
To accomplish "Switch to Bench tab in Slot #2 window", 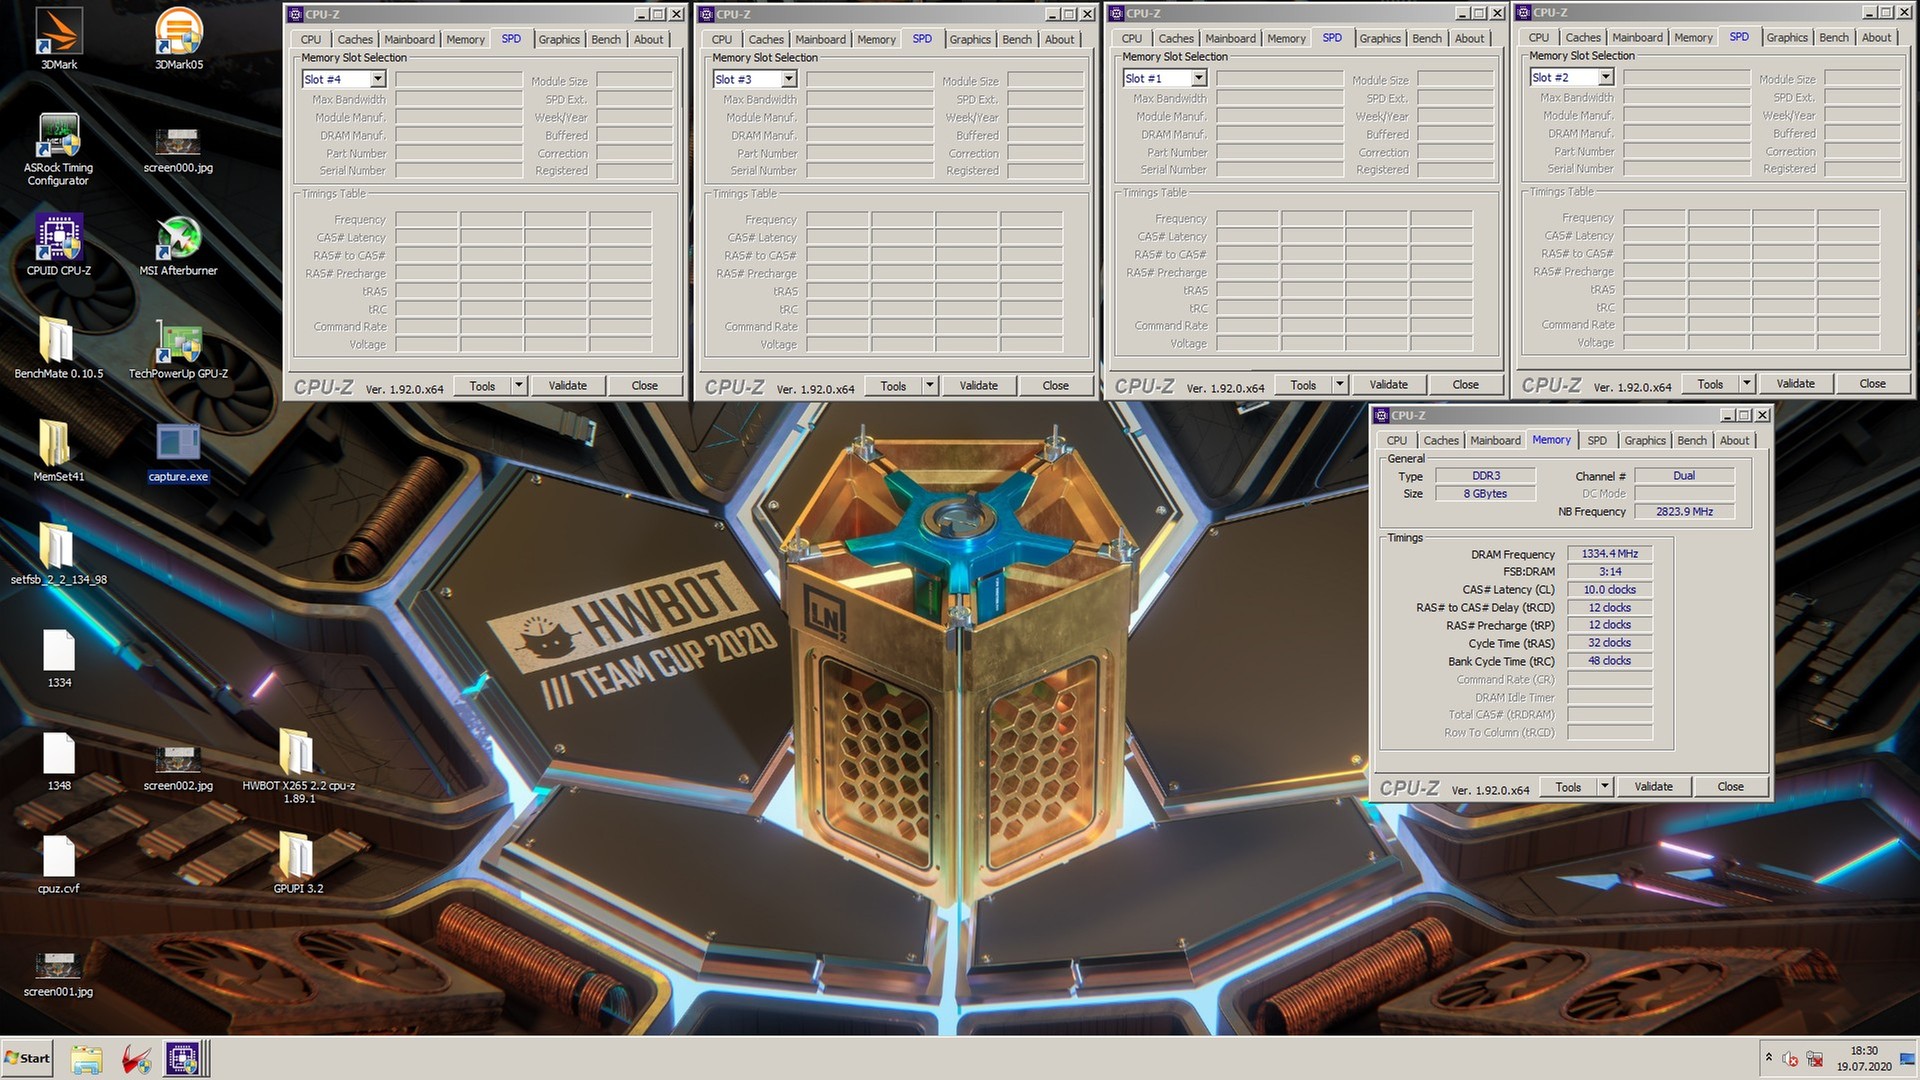I will click(1833, 37).
